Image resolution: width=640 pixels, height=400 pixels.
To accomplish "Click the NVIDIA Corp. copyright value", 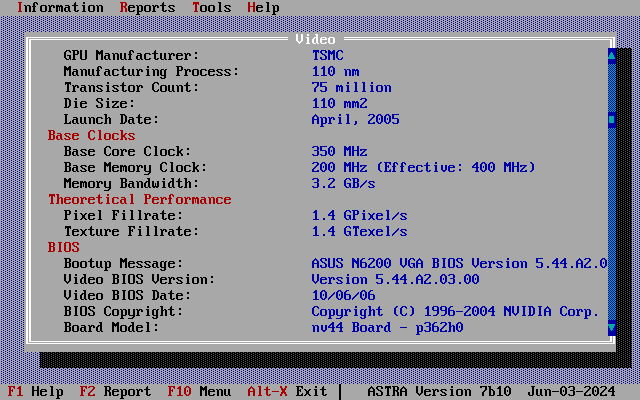I will click(455, 311).
